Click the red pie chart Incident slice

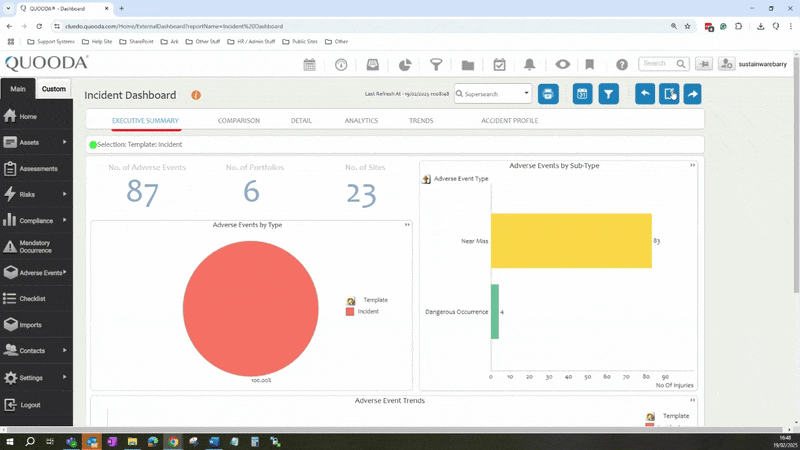click(x=251, y=309)
